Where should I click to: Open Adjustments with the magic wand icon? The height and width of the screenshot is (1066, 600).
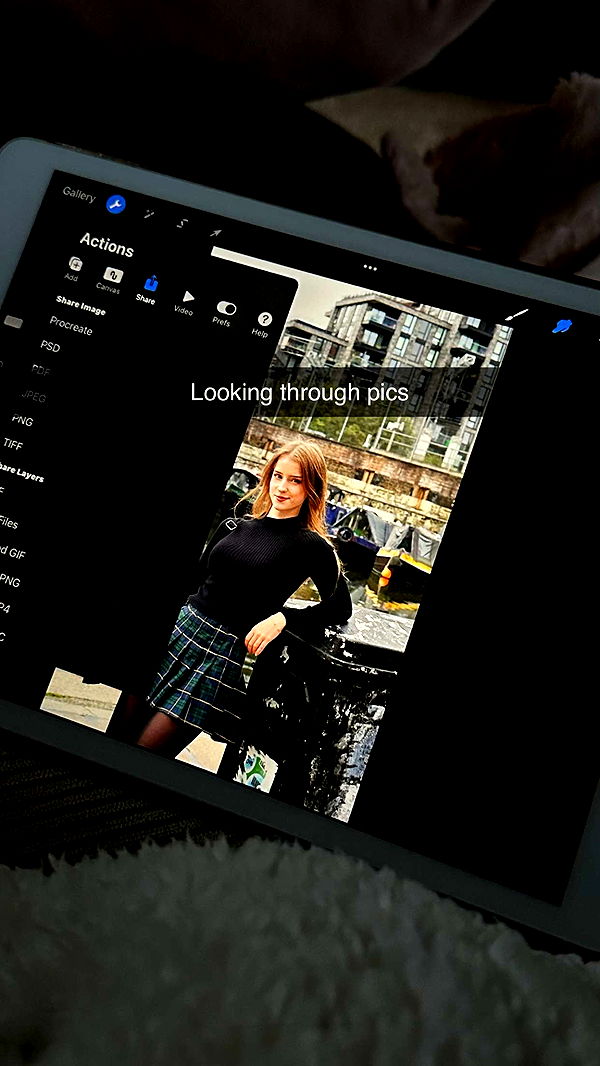click(x=150, y=213)
